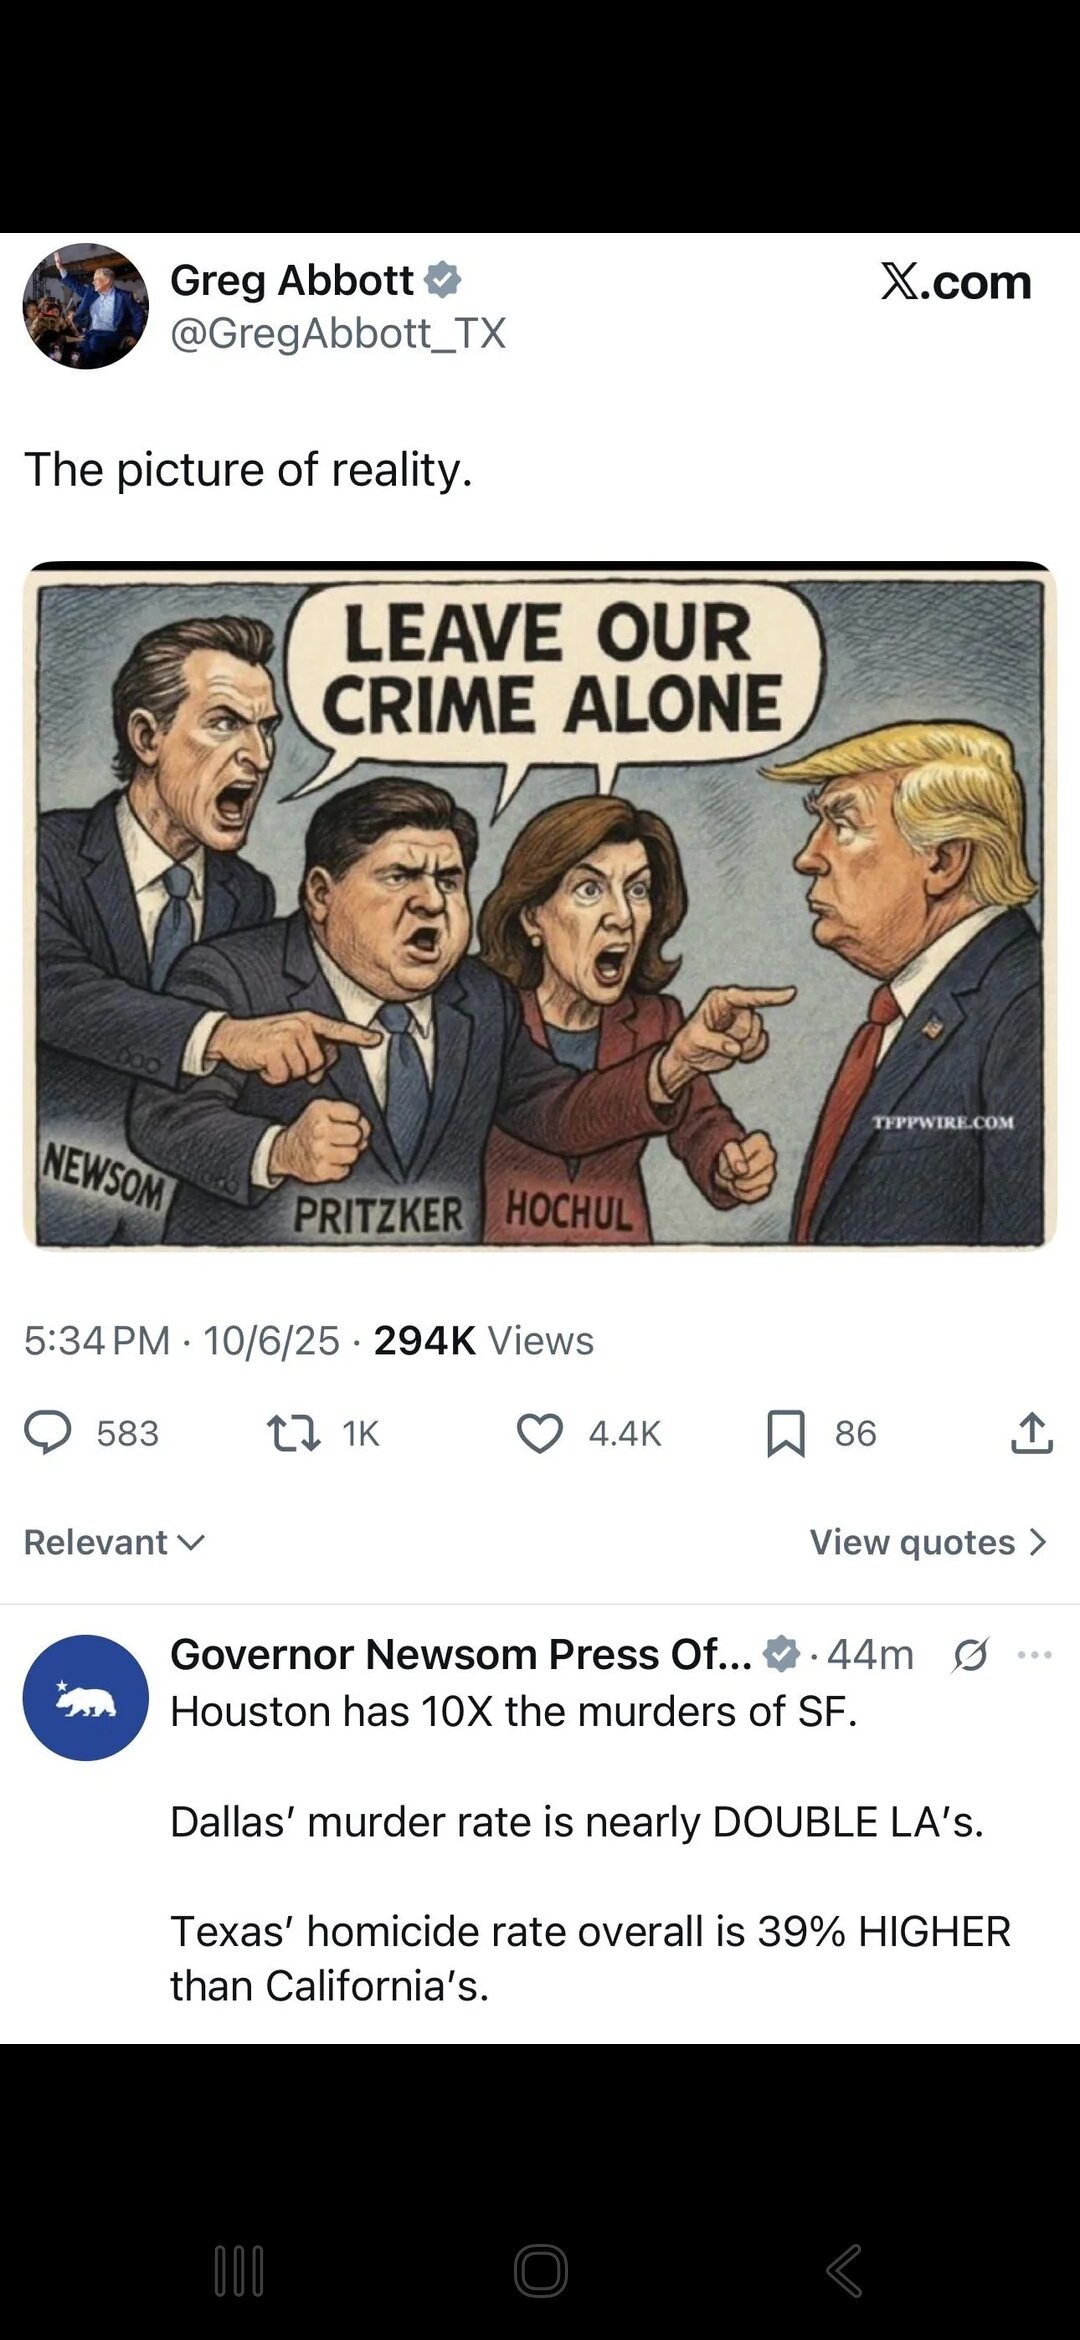
Task: Tap verified badge beside Governor Newsom Press Office
Action: click(x=781, y=1654)
